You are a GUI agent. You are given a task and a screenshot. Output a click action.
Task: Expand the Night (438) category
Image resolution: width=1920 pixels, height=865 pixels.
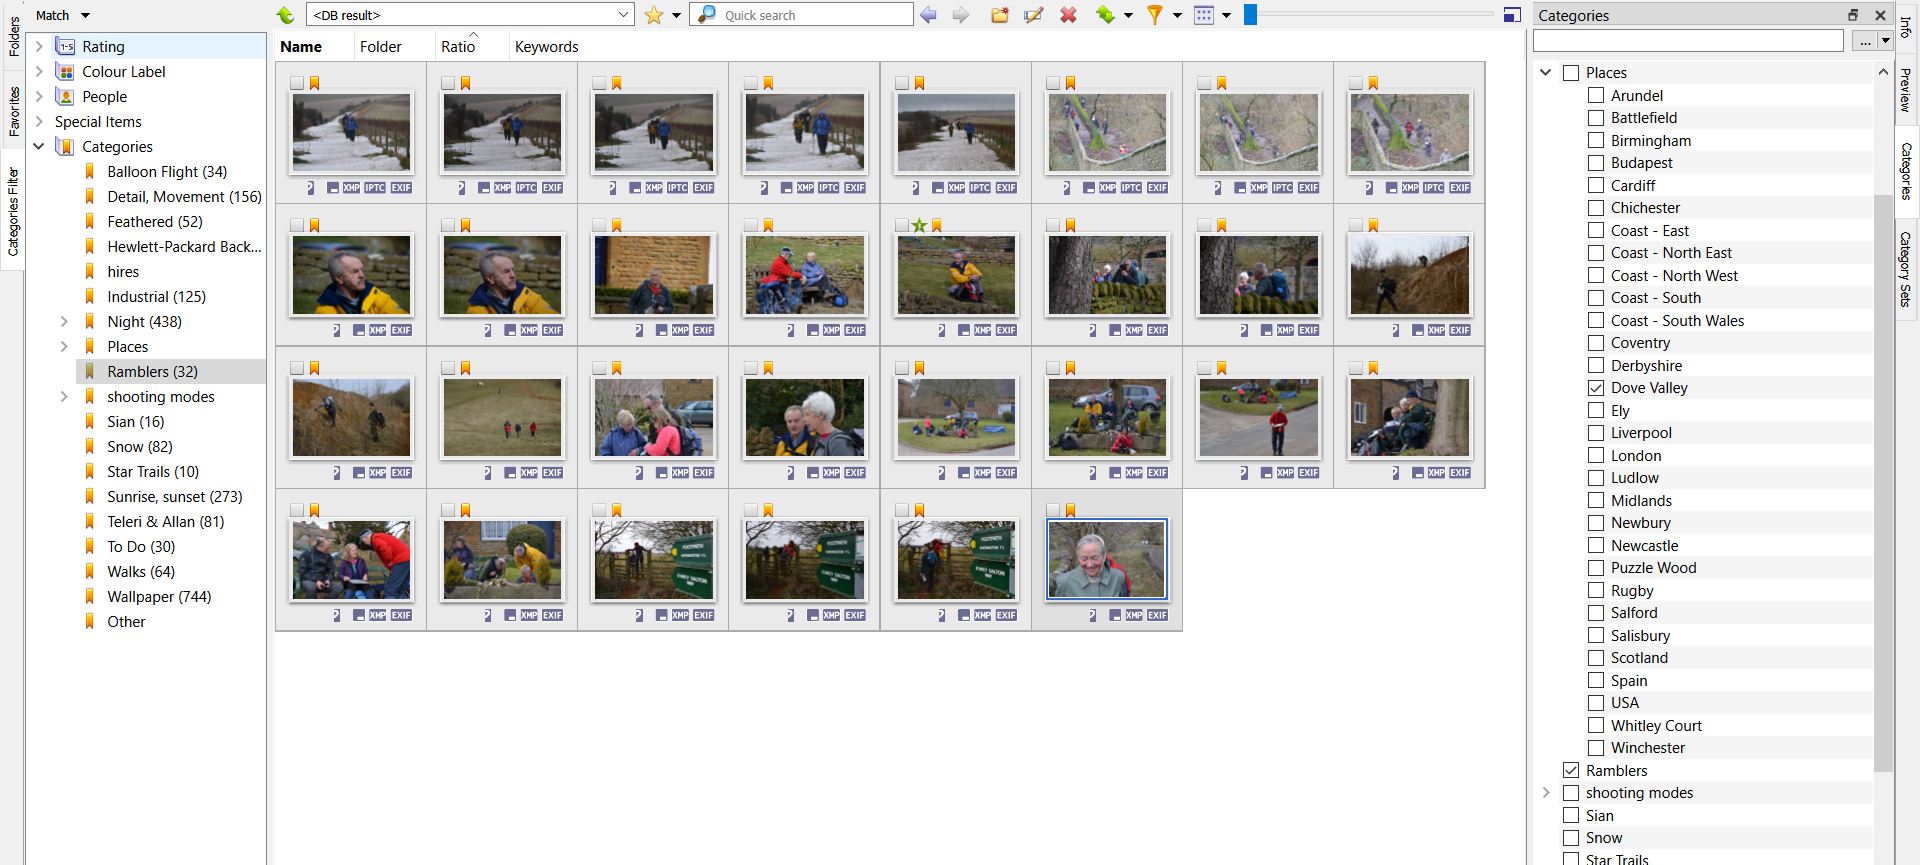coord(64,322)
